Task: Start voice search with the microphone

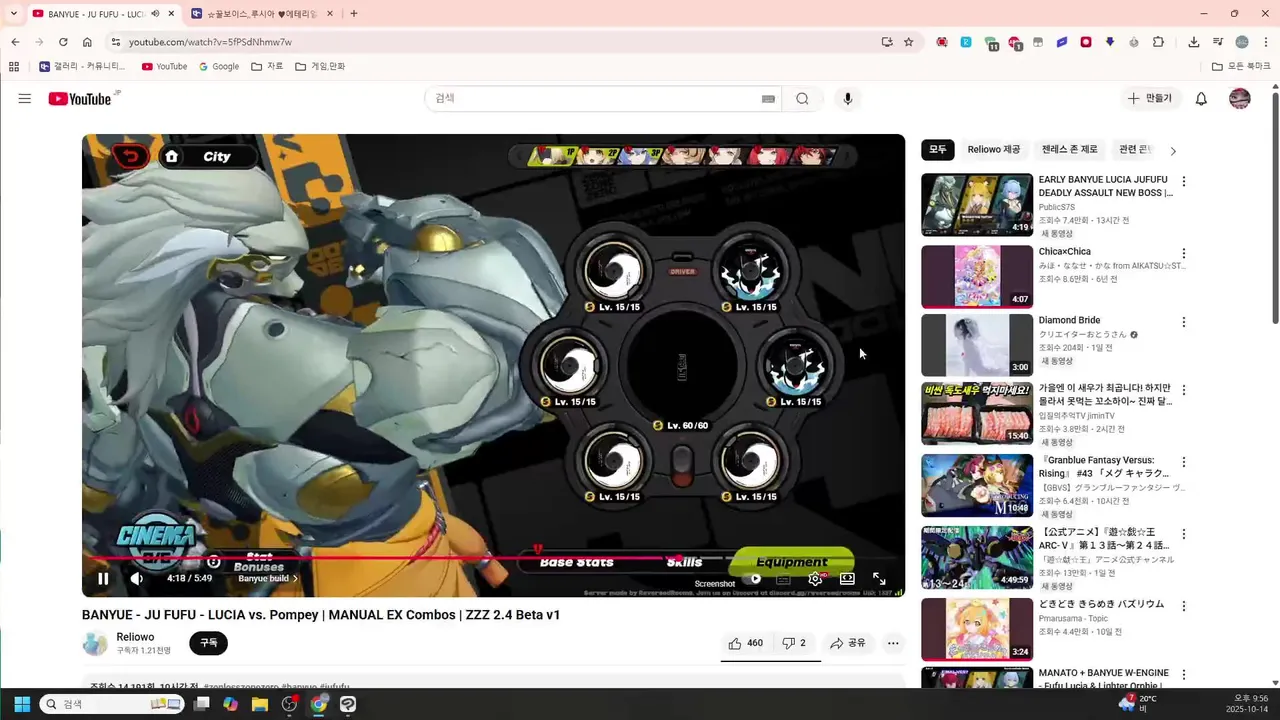Action: click(848, 98)
